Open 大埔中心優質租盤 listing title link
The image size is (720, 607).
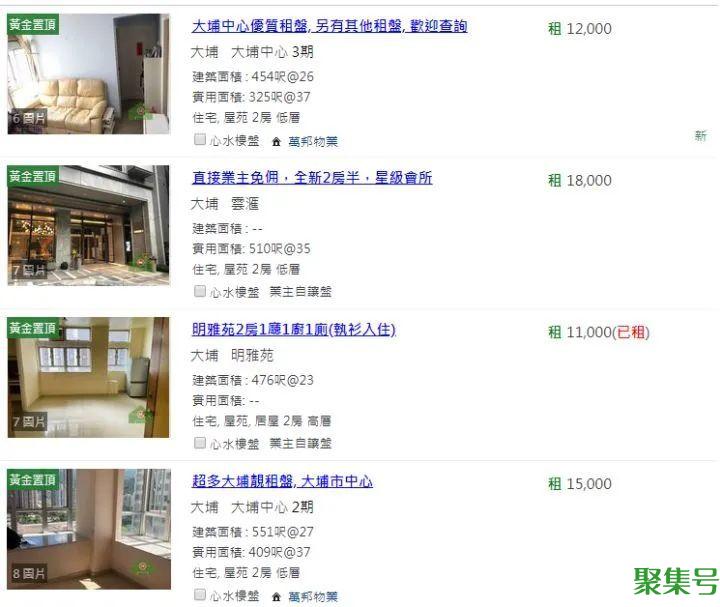pyautogui.click(x=329, y=26)
